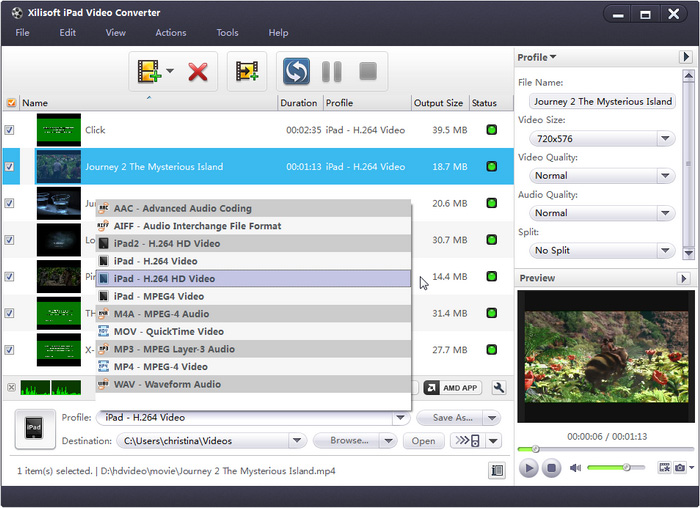Click the AMD APP acceleration button
The width and height of the screenshot is (700, 508).
(452, 388)
